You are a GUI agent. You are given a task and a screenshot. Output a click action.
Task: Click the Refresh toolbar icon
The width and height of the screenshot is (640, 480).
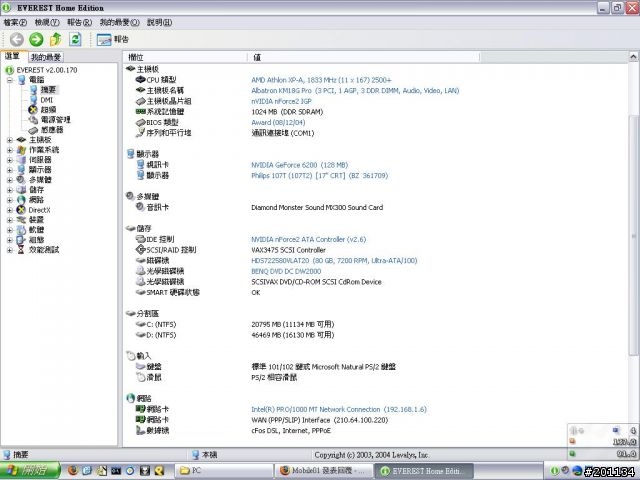(x=75, y=39)
